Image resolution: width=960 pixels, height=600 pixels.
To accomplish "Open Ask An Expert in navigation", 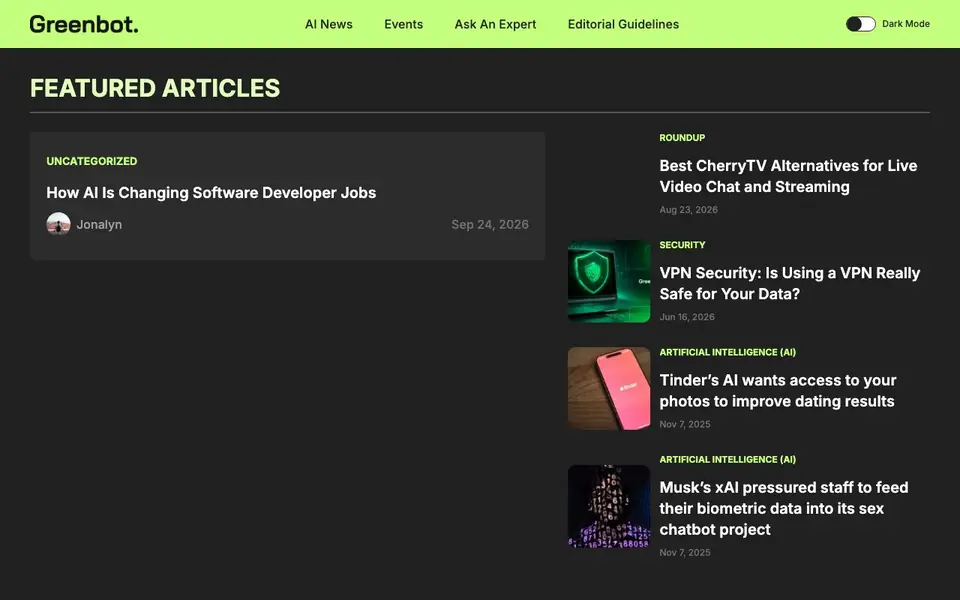I will 495,24.
